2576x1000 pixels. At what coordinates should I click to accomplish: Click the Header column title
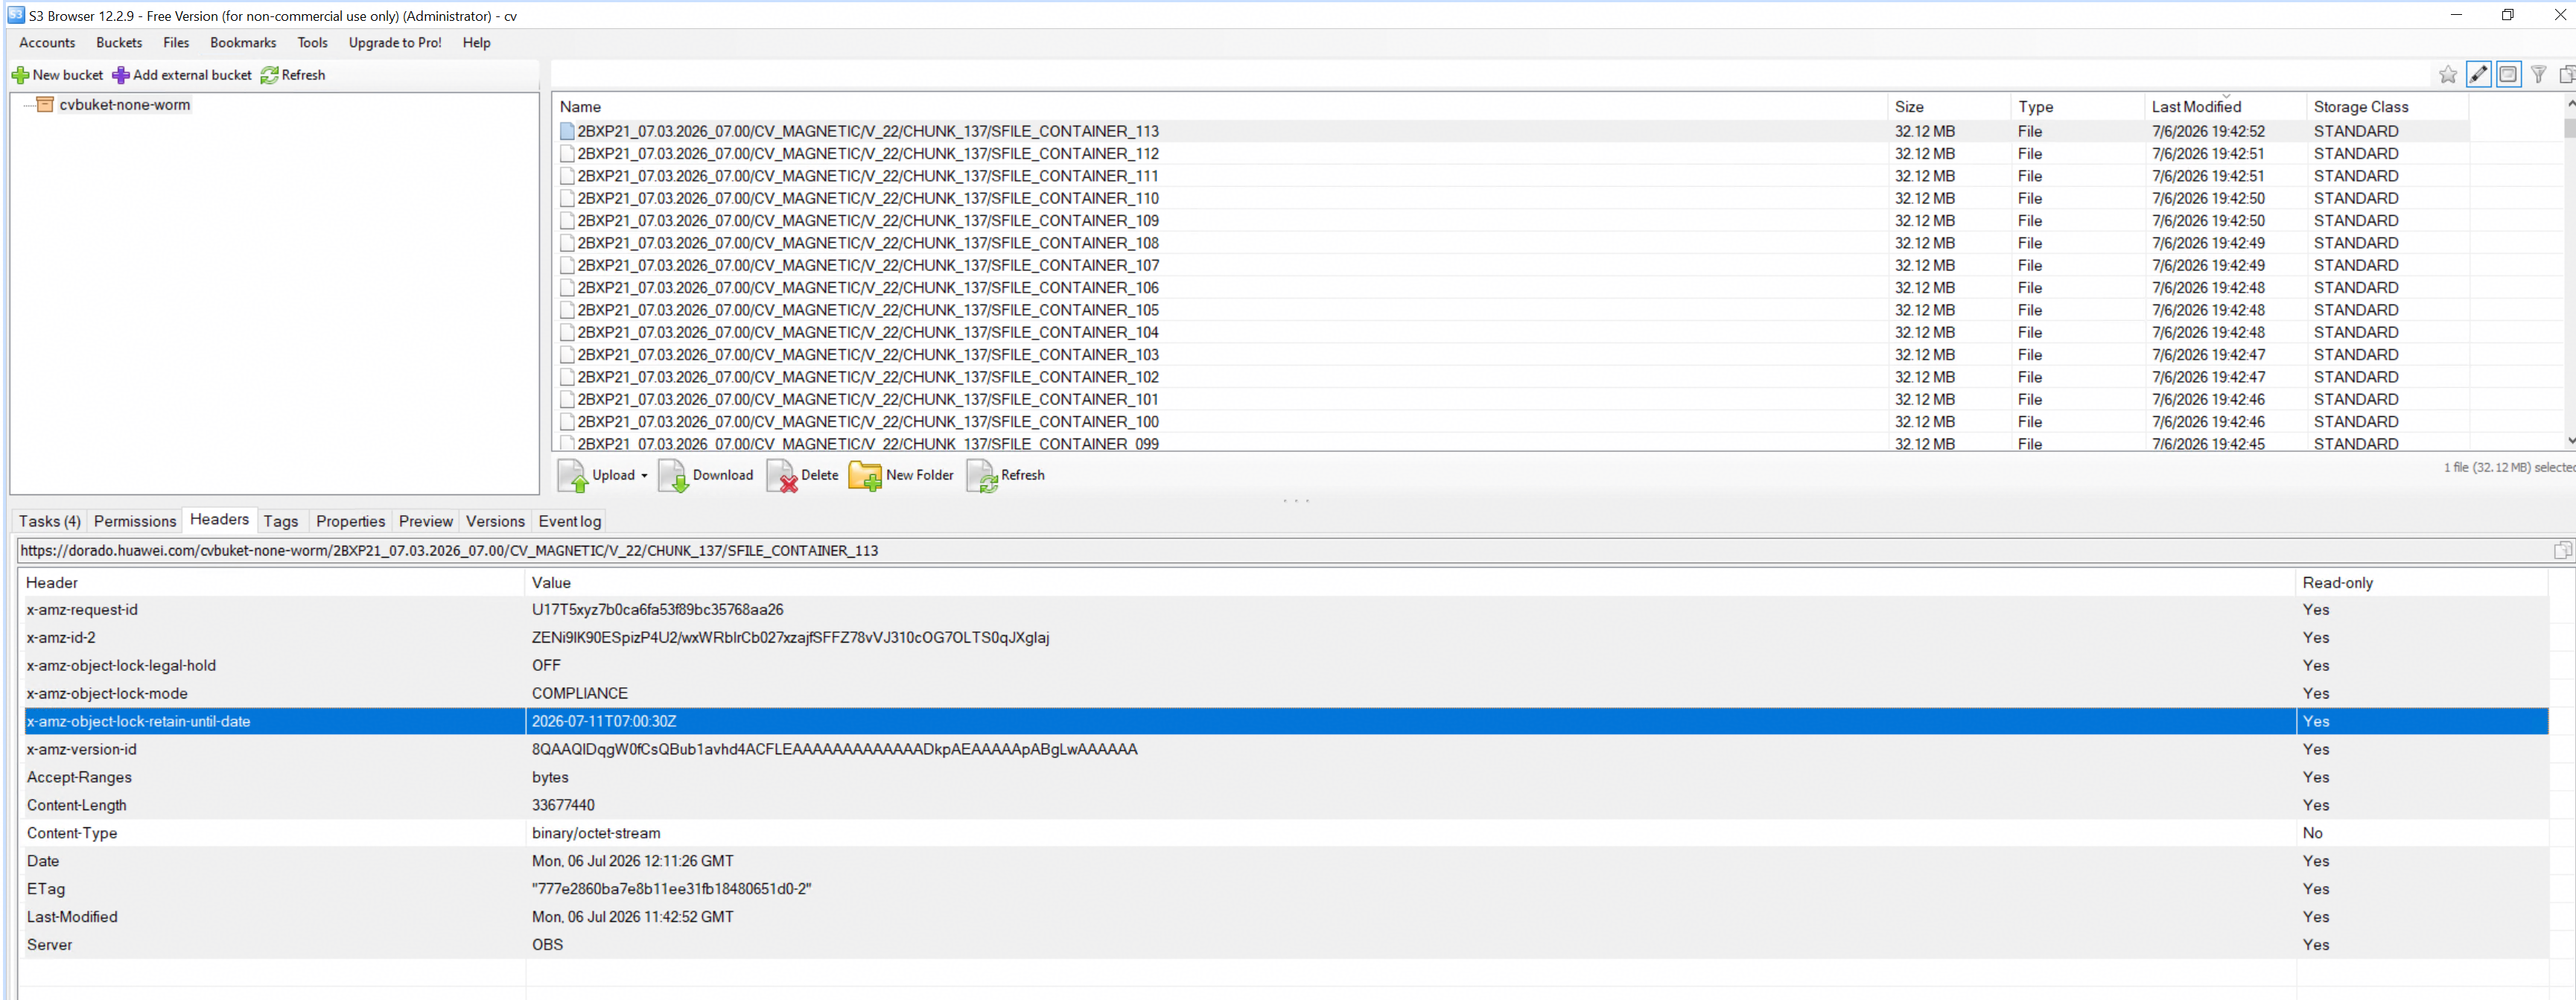point(52,583)
